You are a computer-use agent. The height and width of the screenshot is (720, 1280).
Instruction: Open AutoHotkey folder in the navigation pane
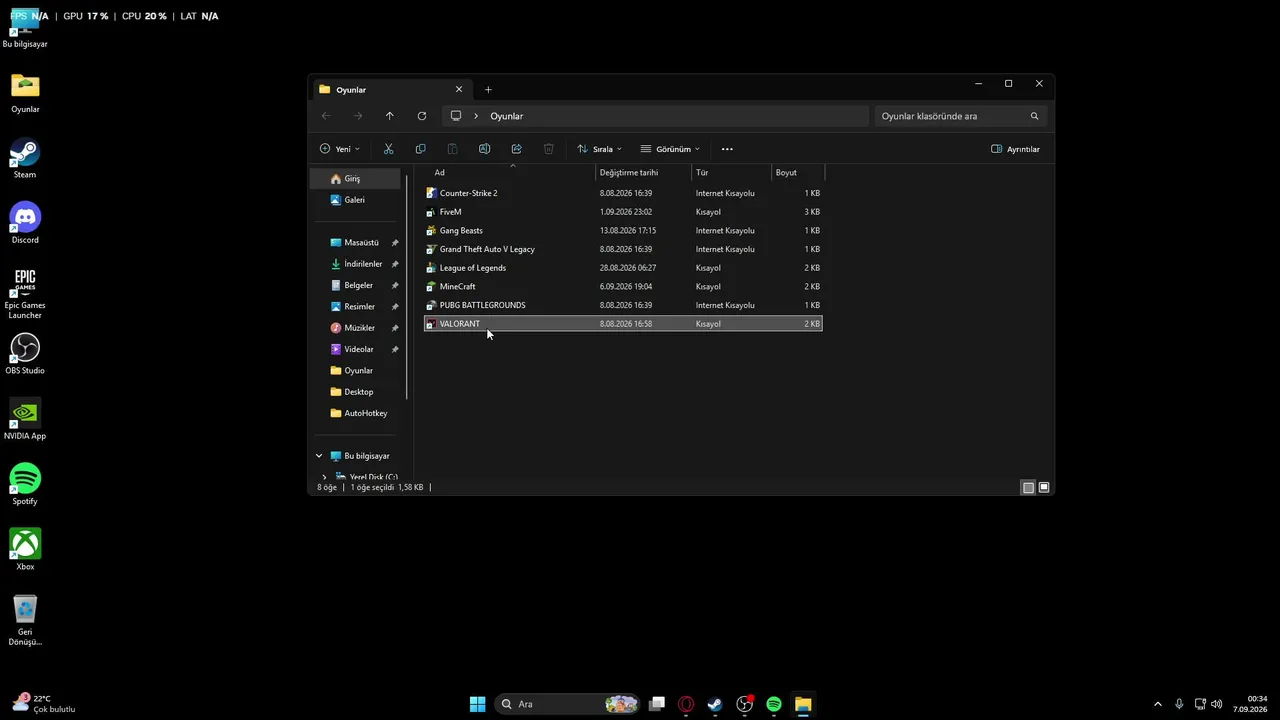pos(357,413)
